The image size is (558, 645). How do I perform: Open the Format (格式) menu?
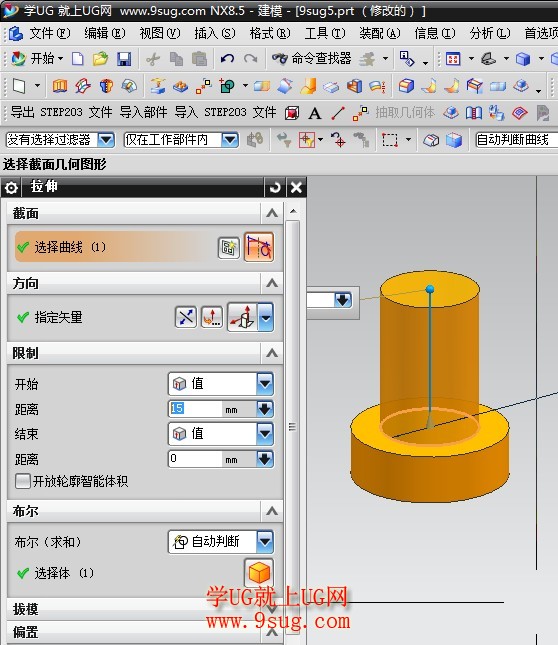(x=270, y=33)
